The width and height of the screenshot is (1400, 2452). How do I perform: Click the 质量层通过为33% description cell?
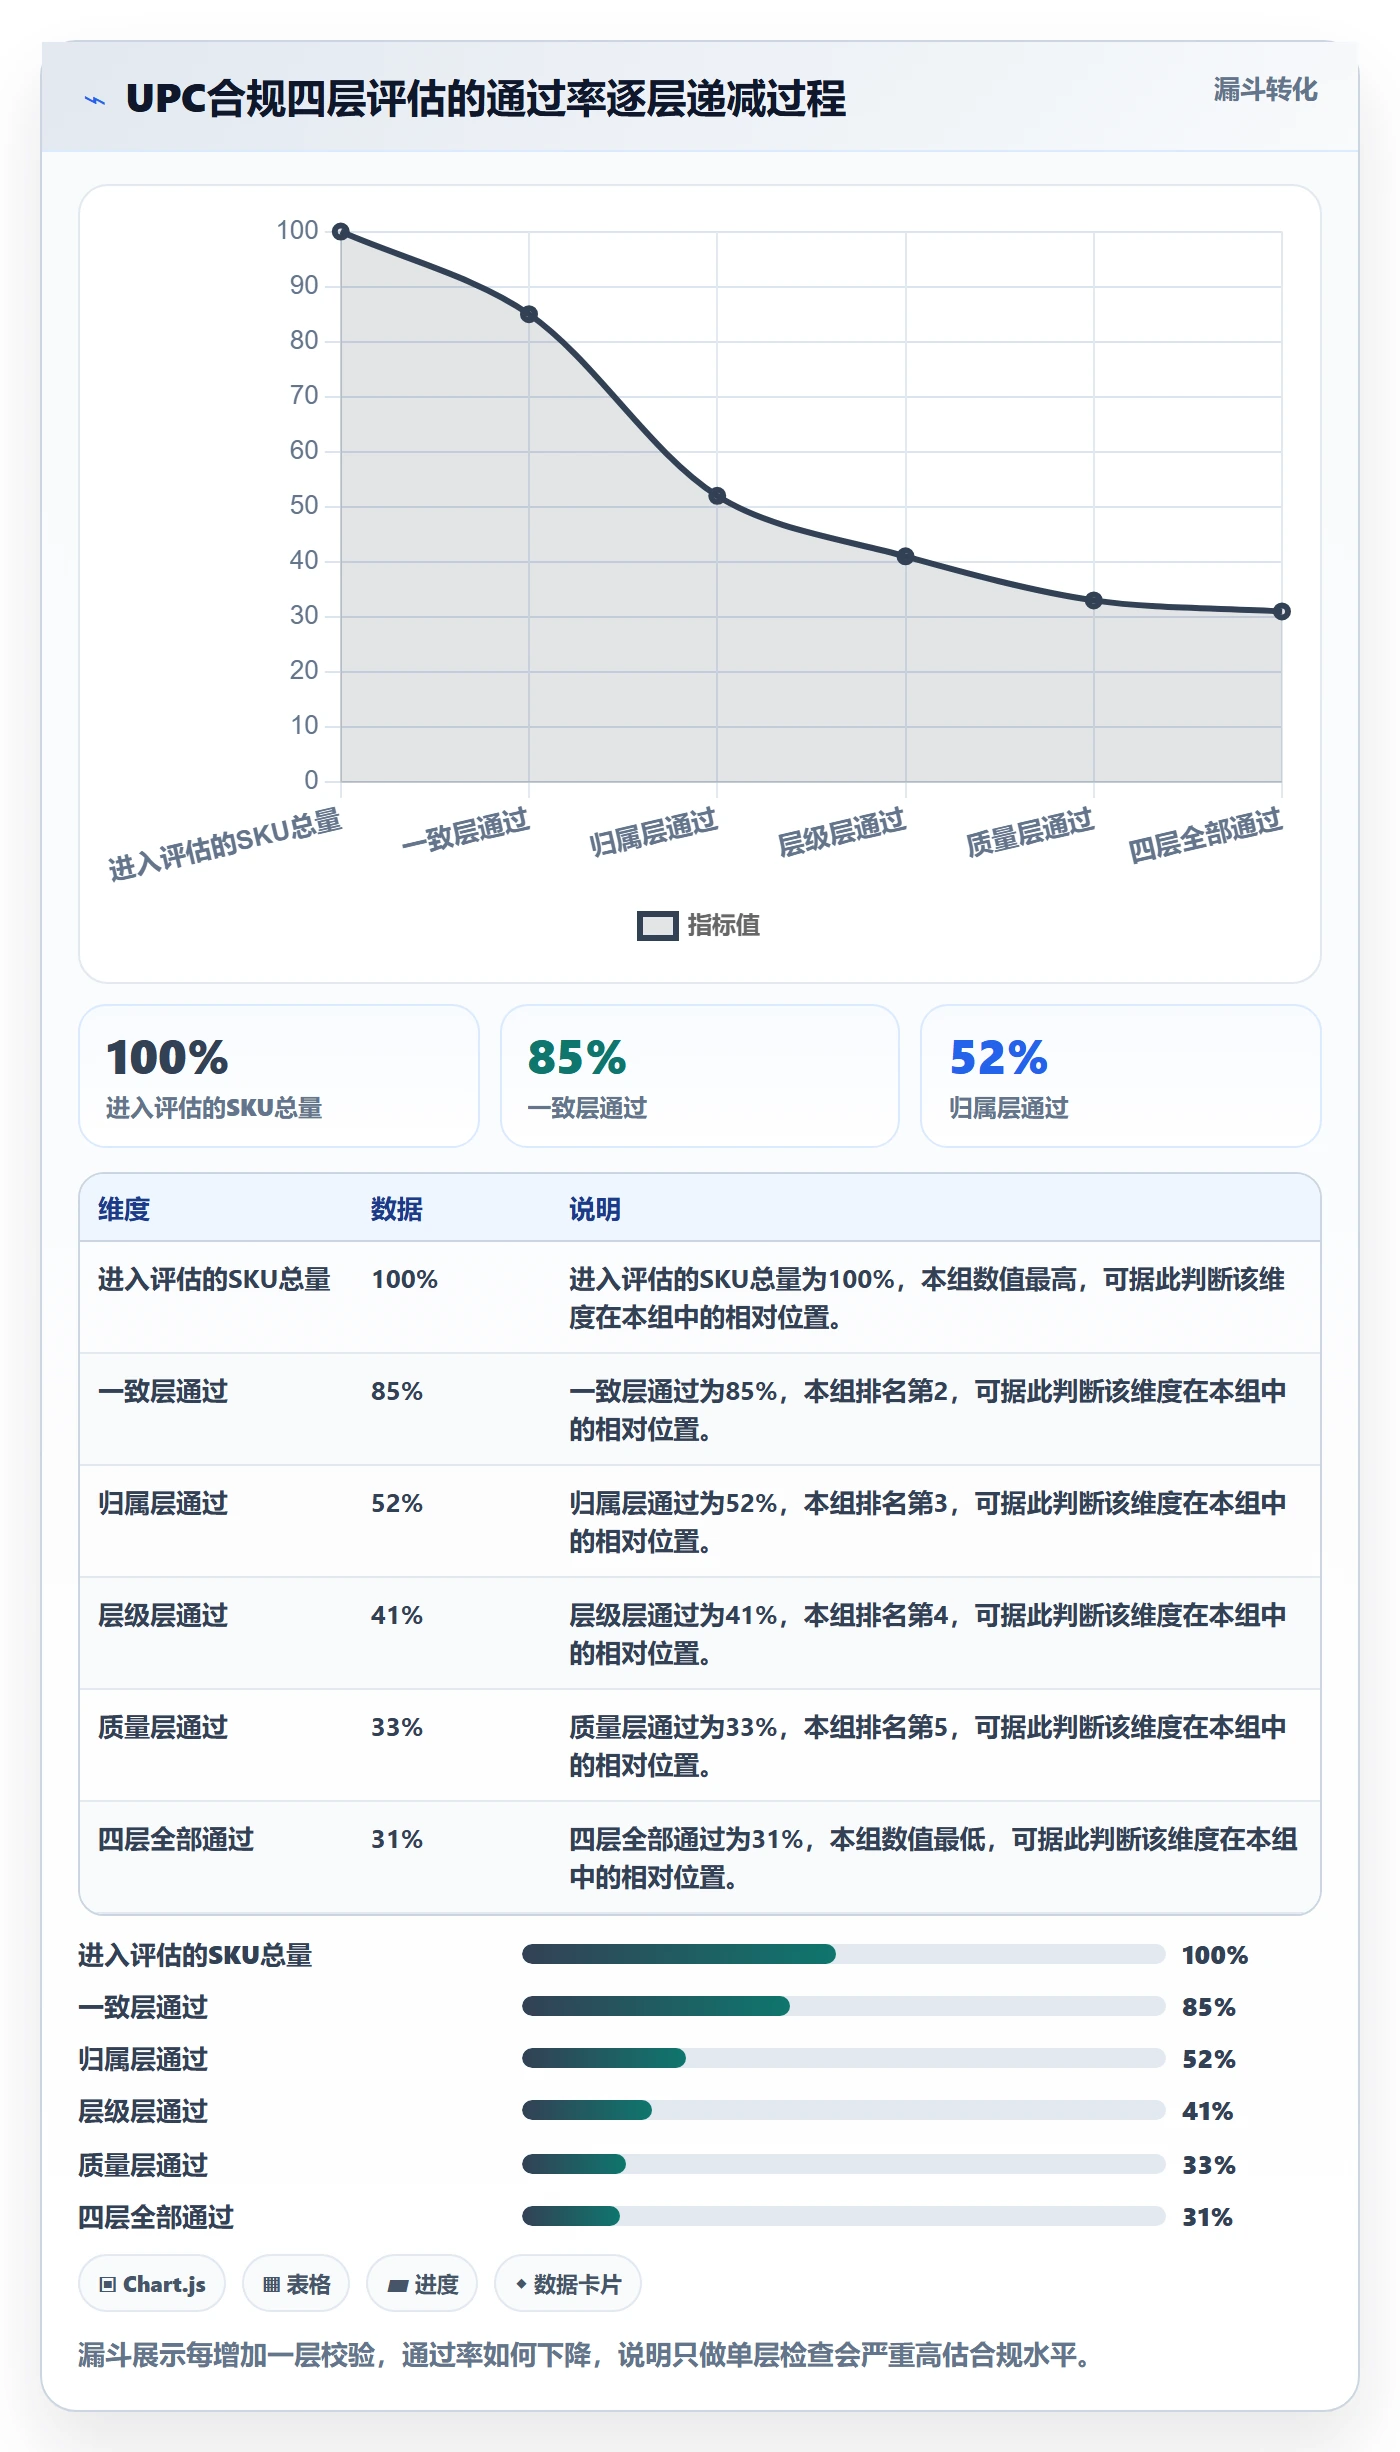[x=928, y=1746]
